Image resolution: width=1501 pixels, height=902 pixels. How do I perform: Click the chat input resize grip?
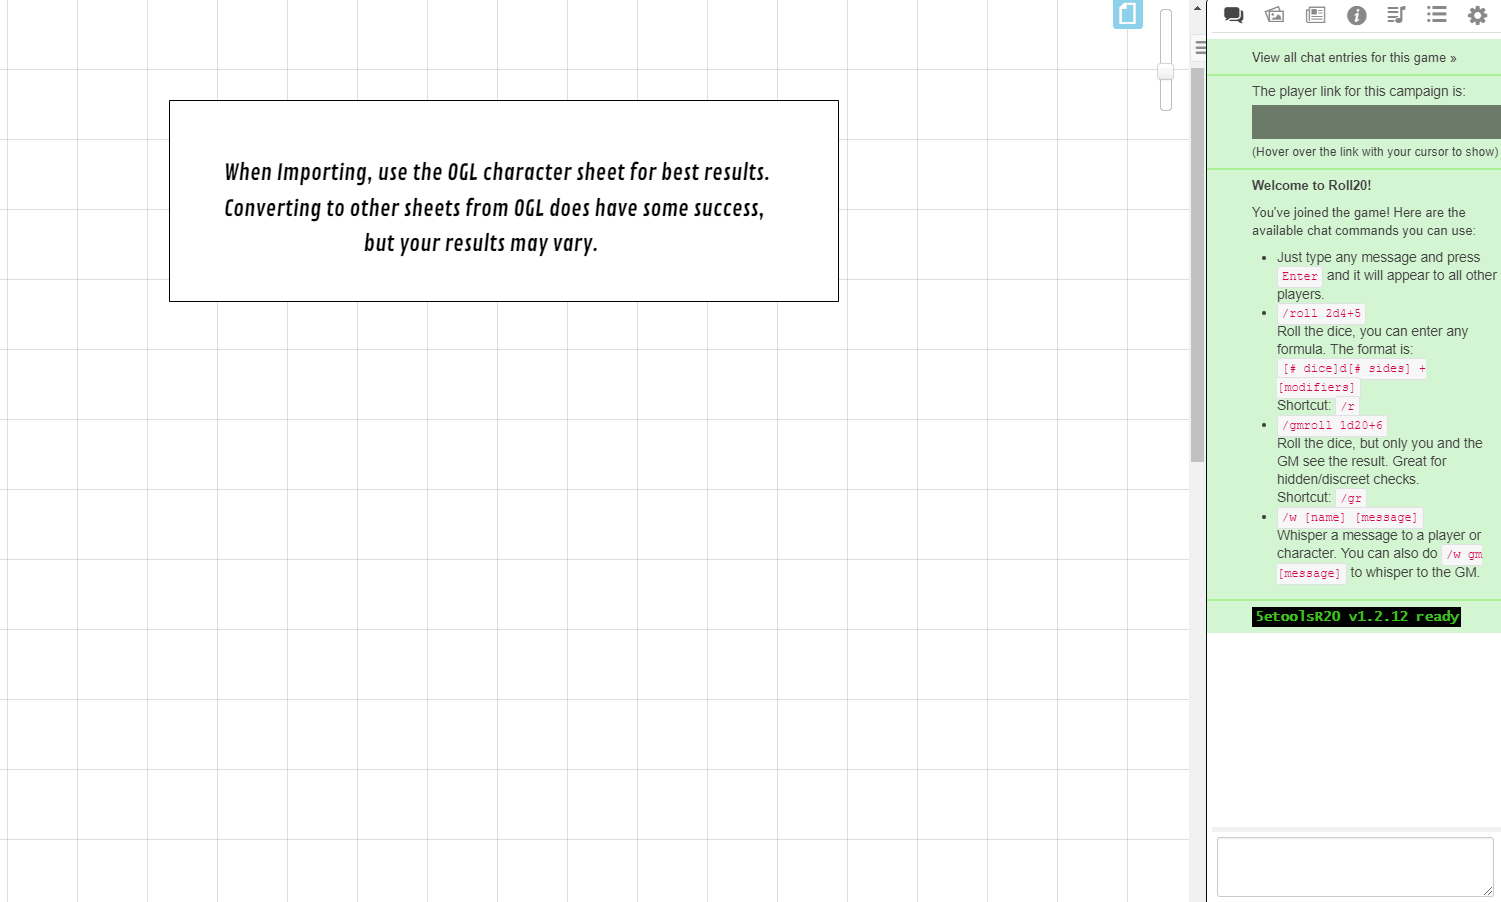click(x=1487, y=890)
